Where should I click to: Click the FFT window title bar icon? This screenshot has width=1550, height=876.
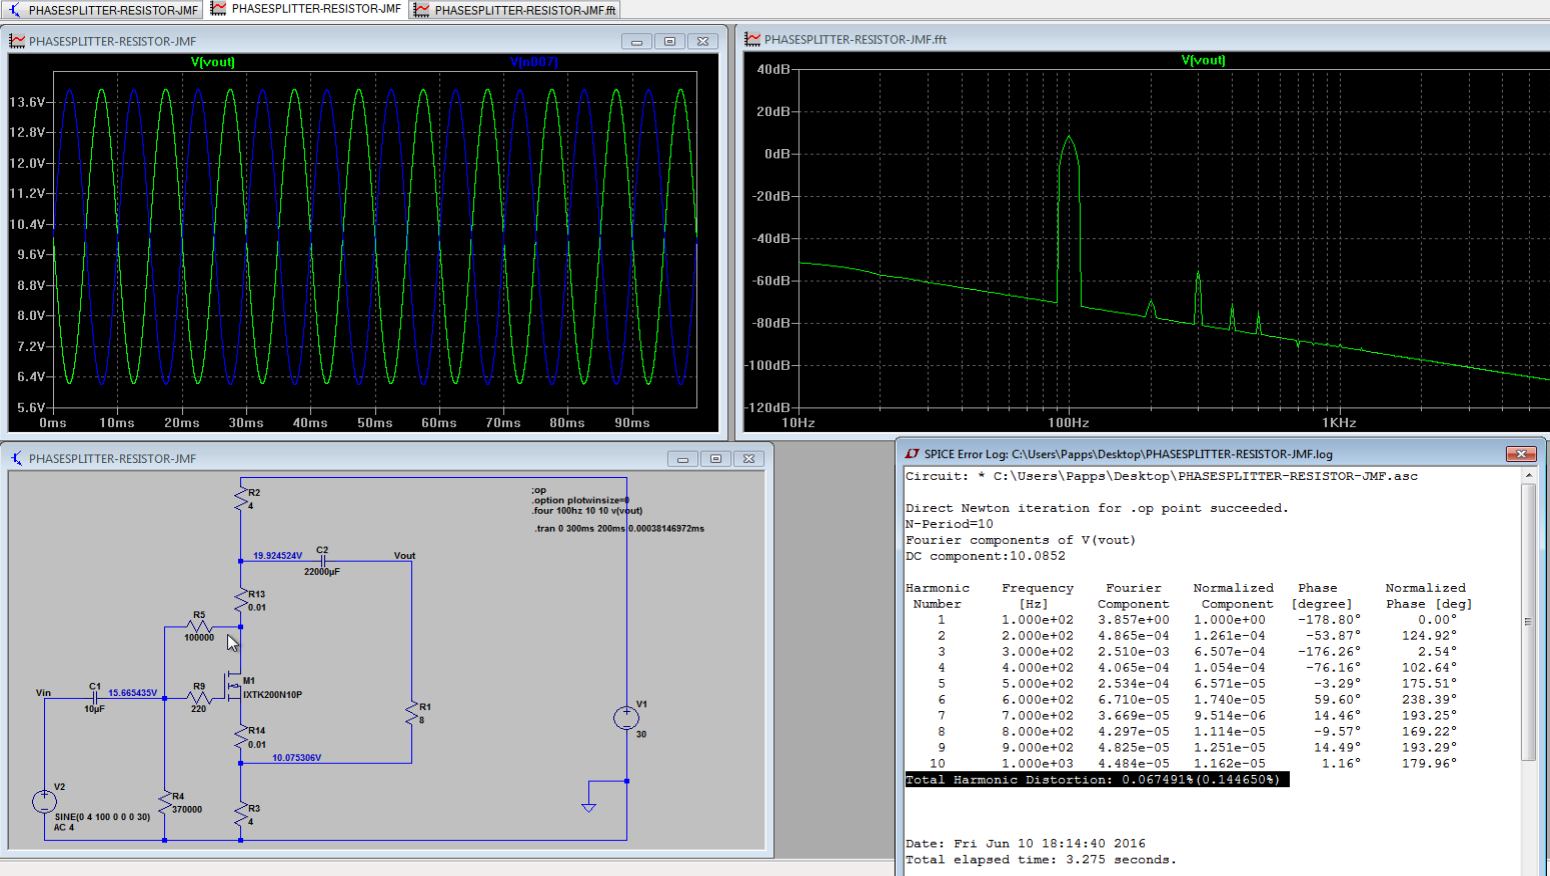[x=753, y=39]
